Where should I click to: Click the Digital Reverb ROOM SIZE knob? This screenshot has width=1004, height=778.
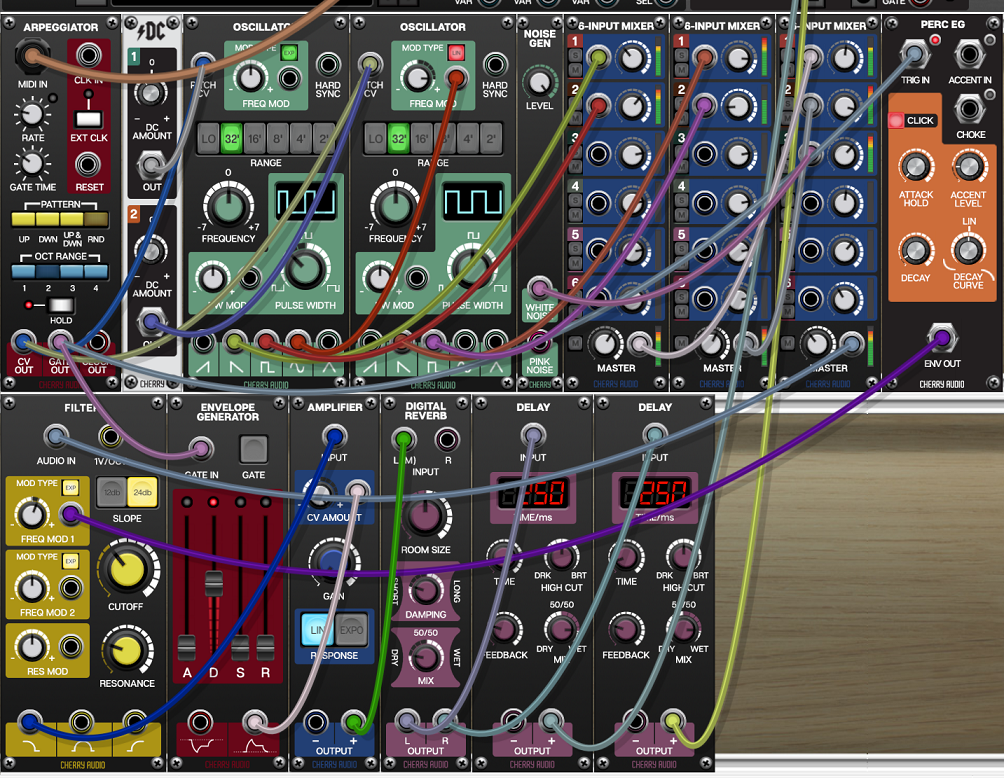pyautogui.click(x=425, y=516)
